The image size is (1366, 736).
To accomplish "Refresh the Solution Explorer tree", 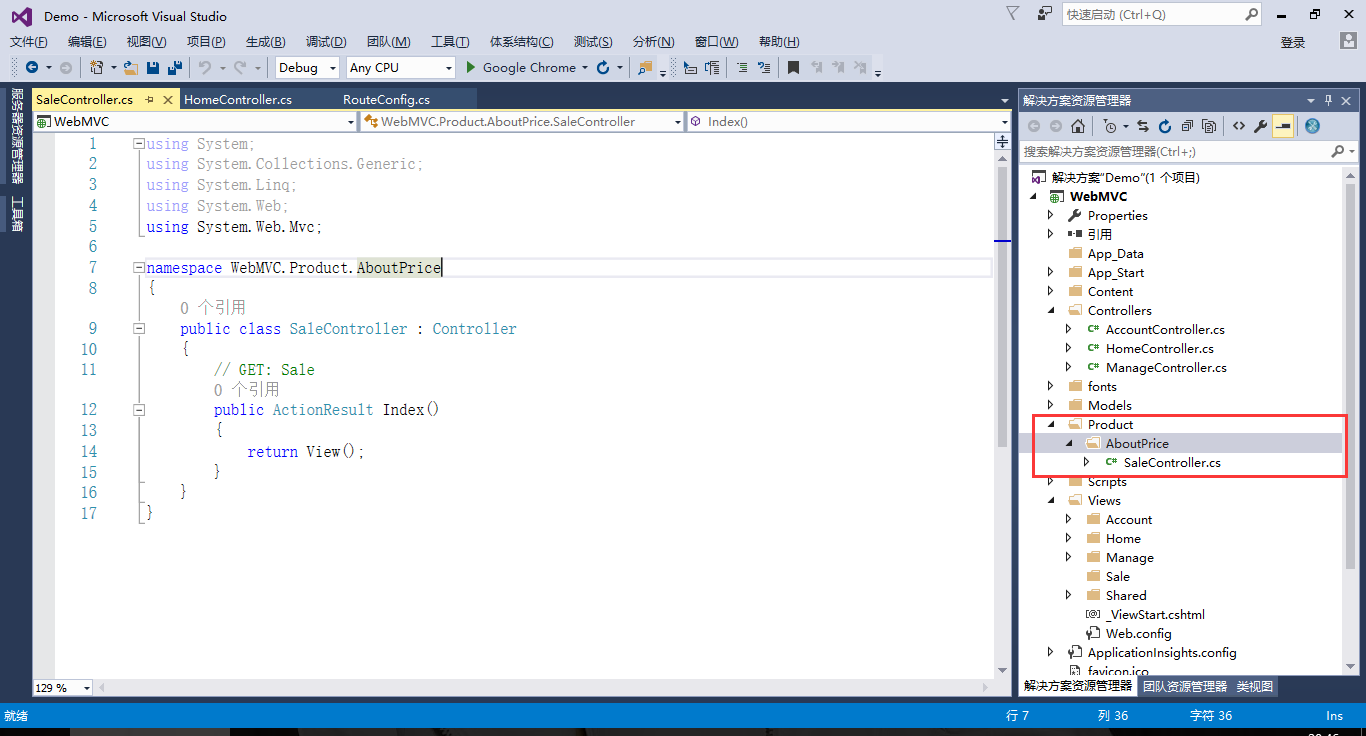I will (1165, 126).
